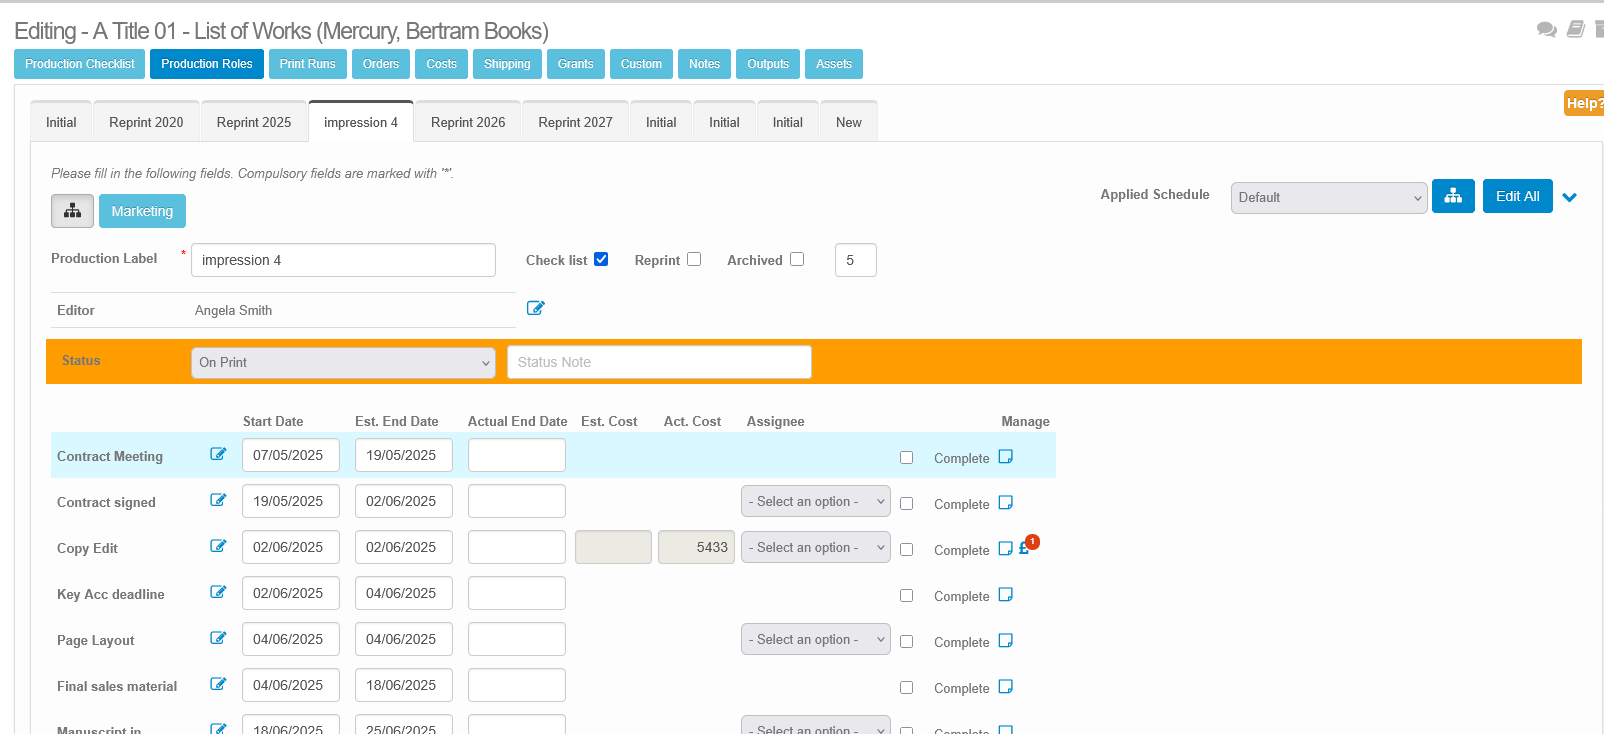Click the note icon for Page Layout
The image size is (1604, 734).
point(1006,641)
